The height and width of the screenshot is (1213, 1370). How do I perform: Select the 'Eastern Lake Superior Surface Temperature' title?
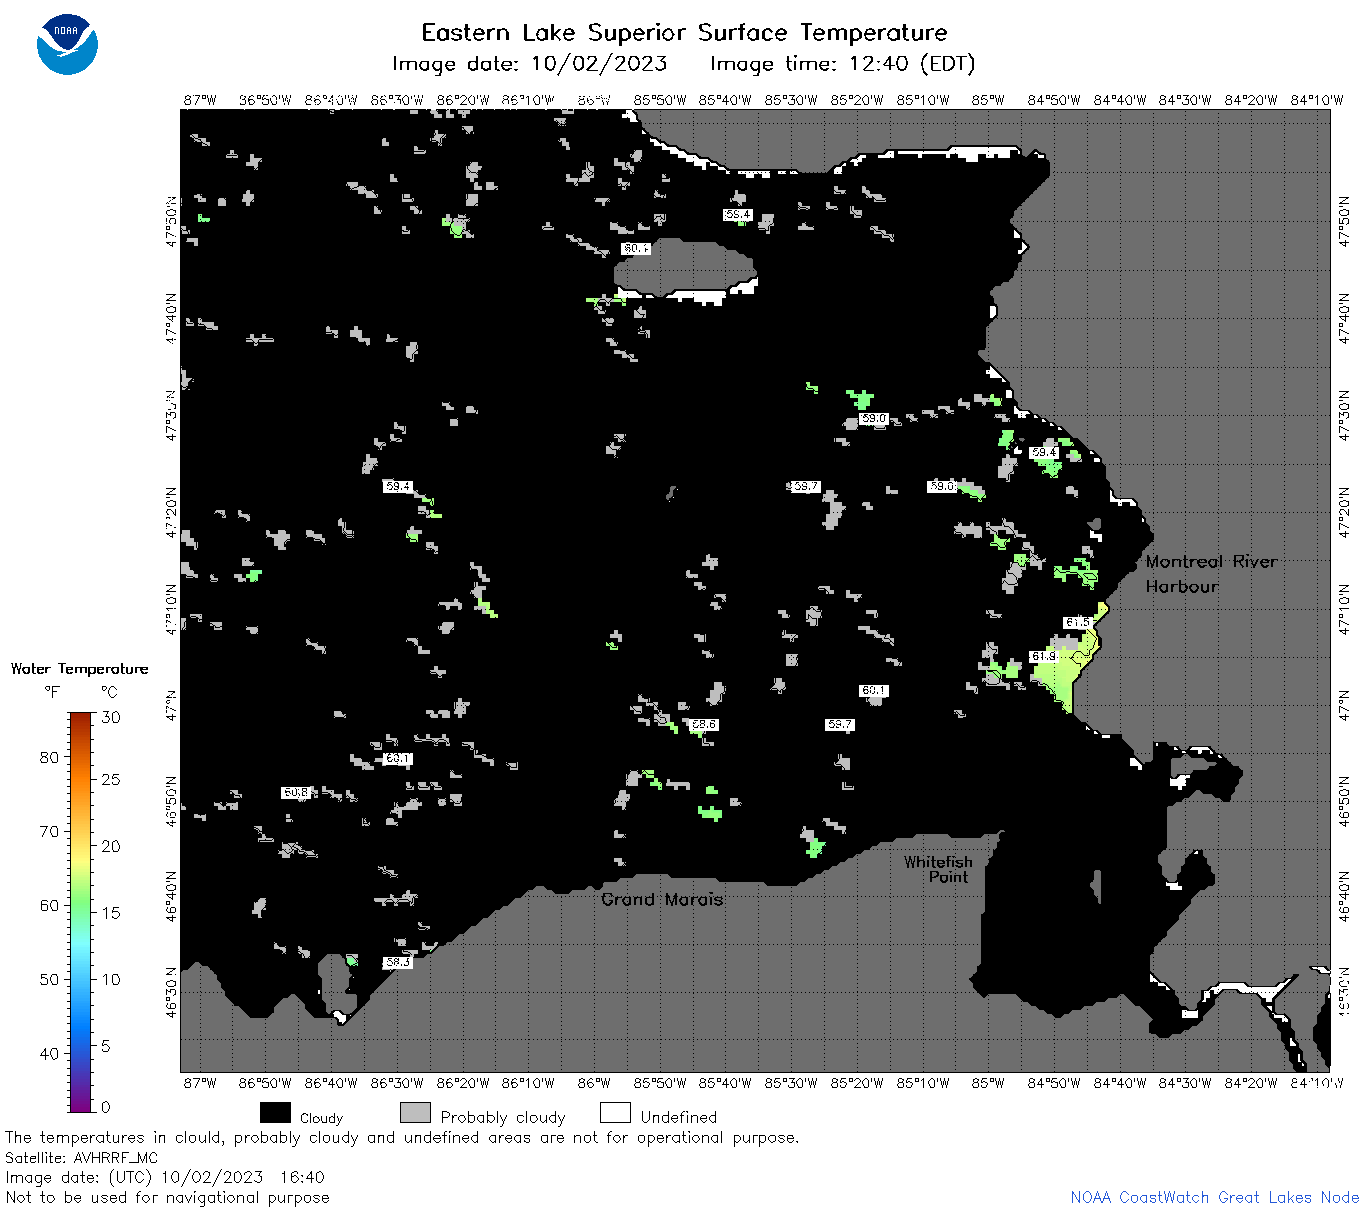click(x=684, y=33)
